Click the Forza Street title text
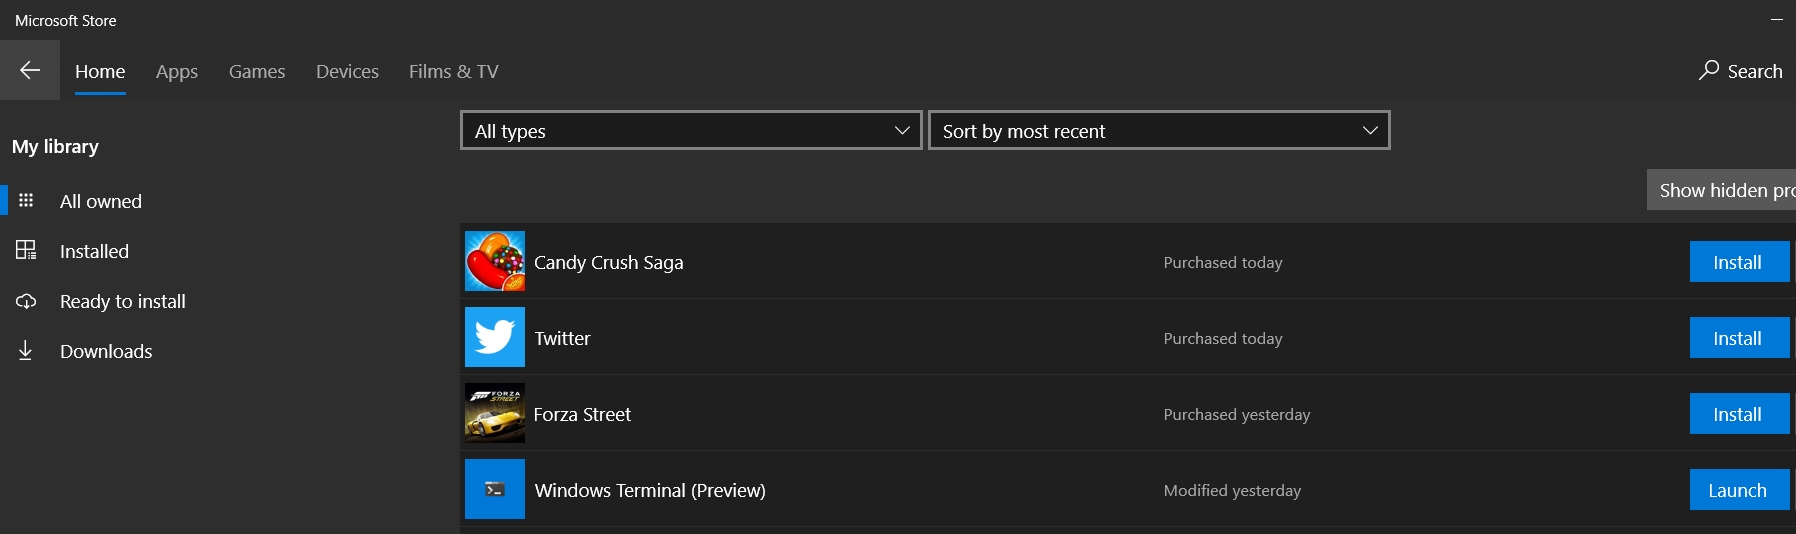 click(582, 414)
